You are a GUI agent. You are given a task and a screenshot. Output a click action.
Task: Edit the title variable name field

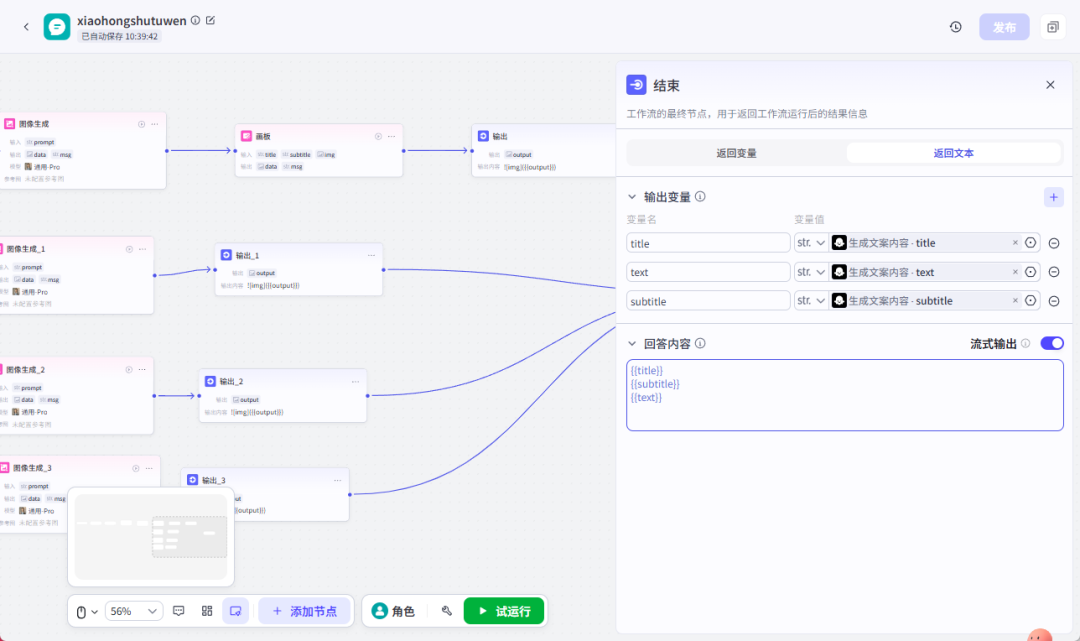(x=707, y=243)
